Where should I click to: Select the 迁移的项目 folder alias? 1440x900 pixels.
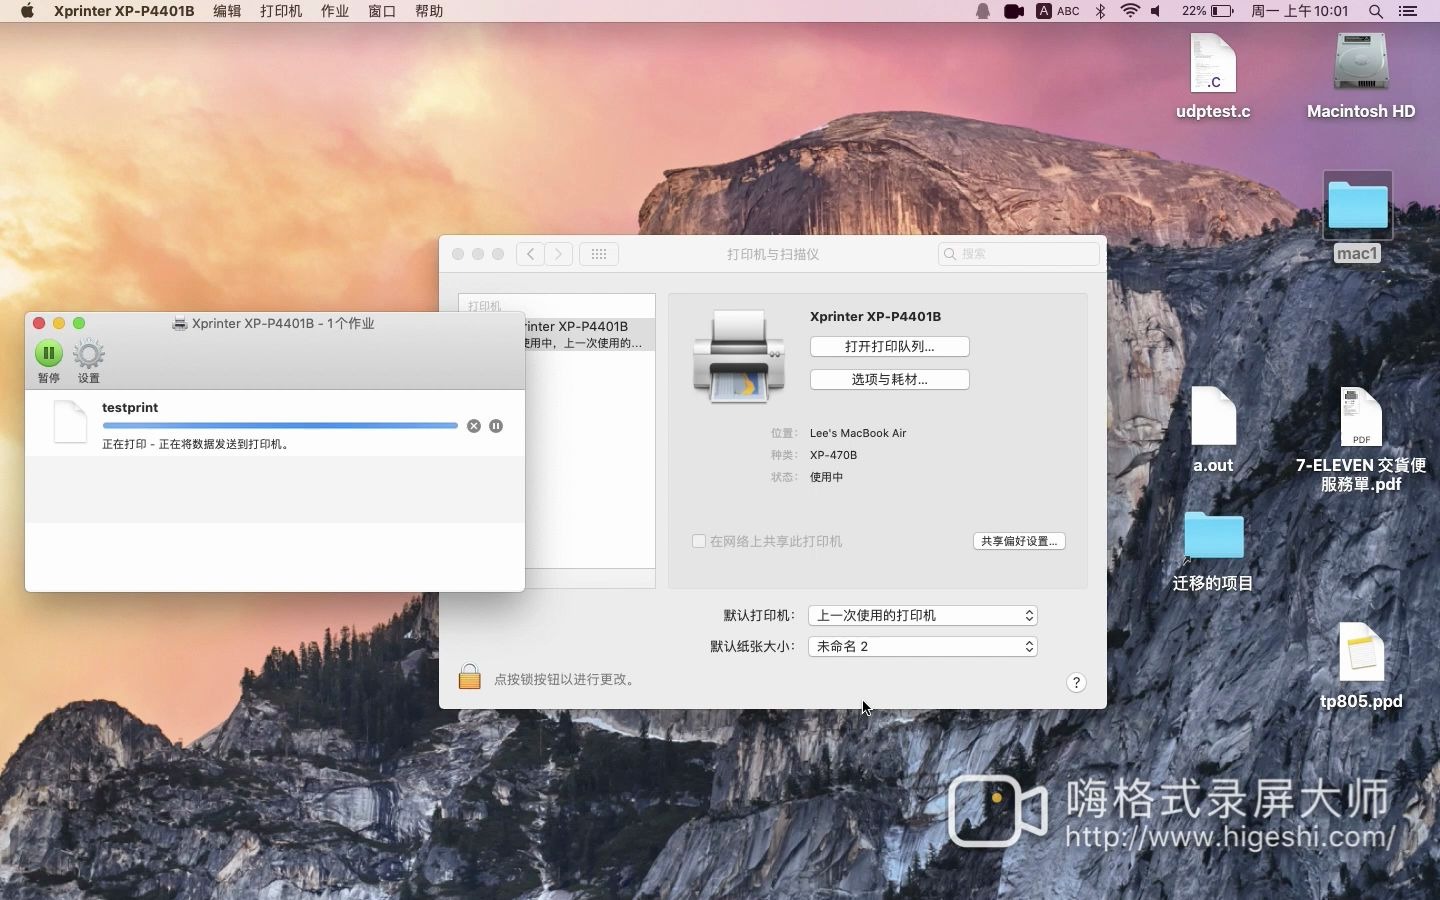(1213, 552)
